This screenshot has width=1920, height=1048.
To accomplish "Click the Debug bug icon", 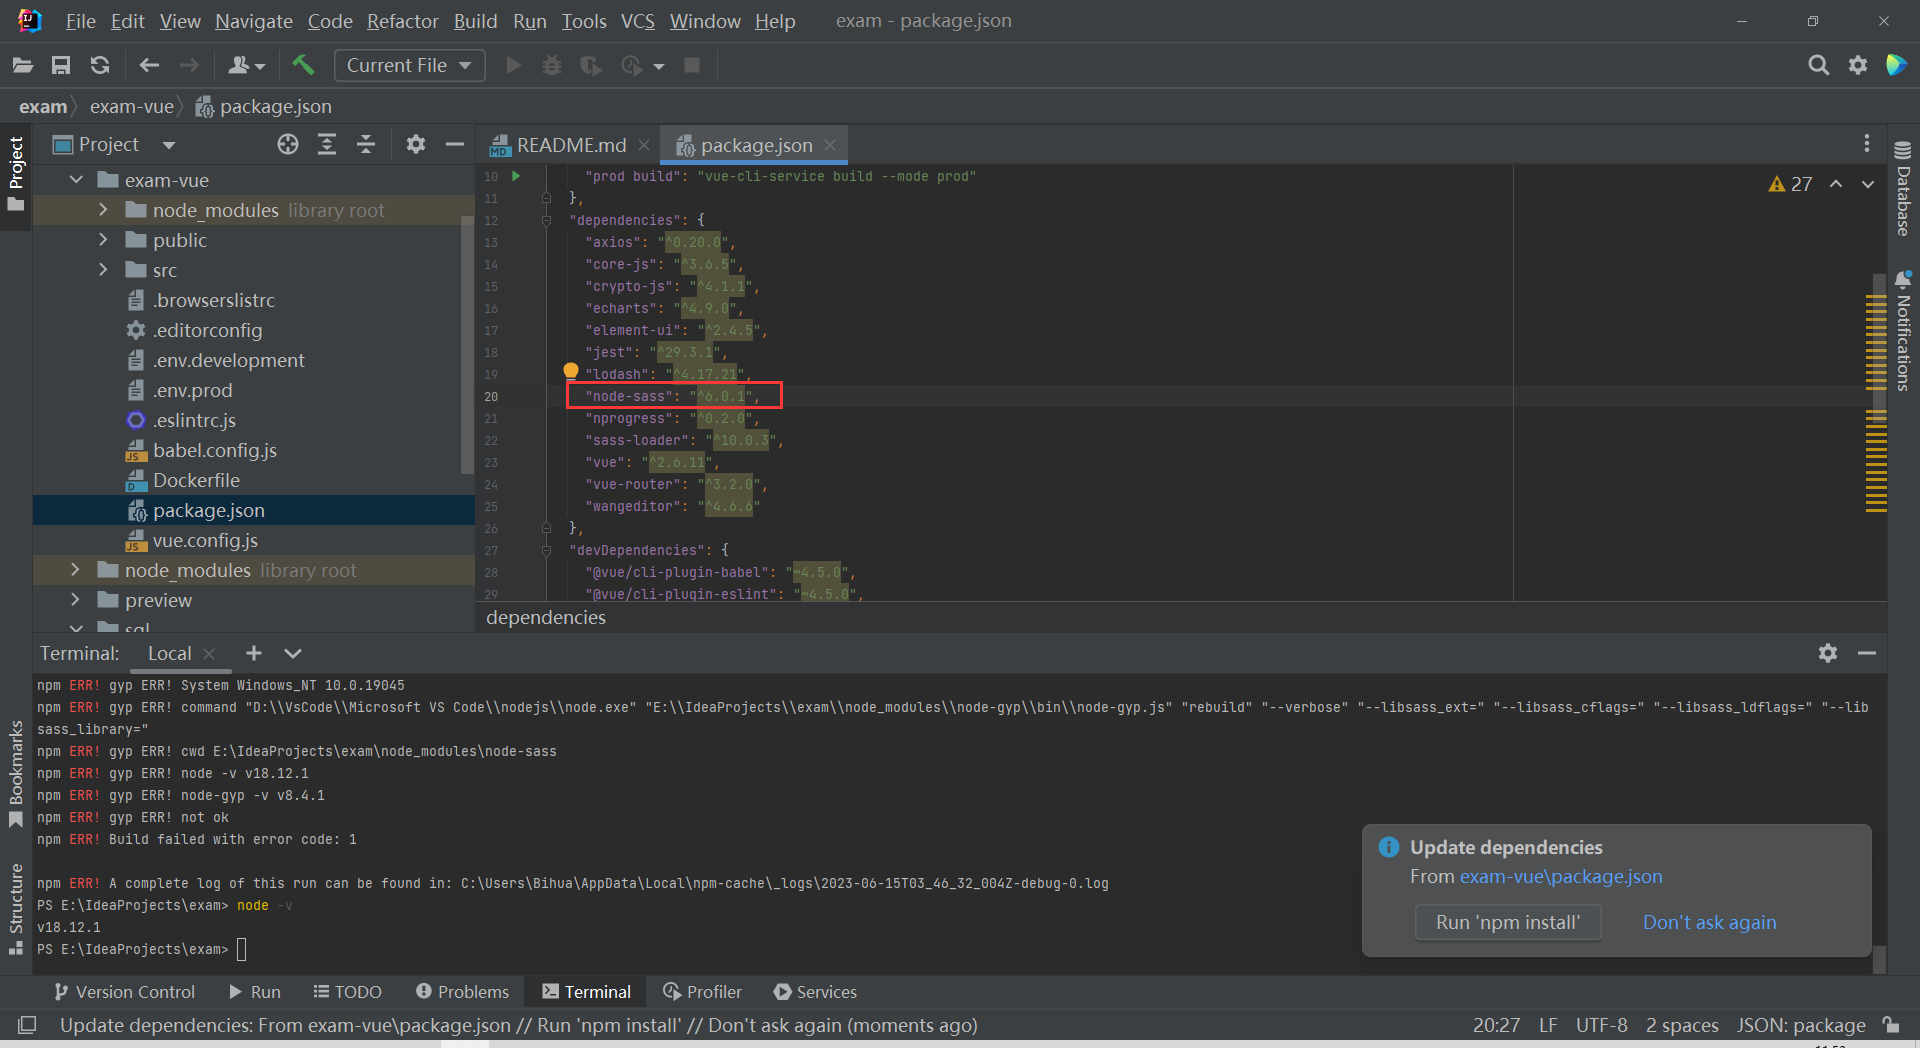I will (551, 65).
